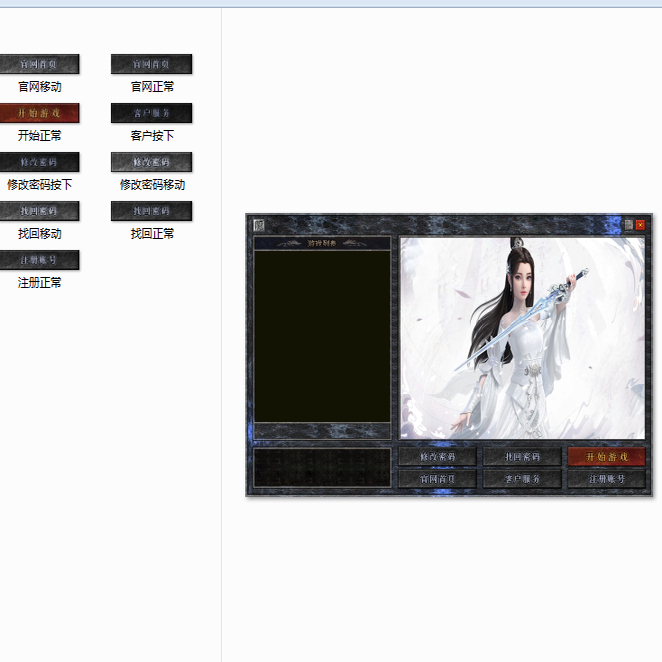662x662 pixels.
Task: Click 官网首页 button in the launcher
Action: pyautogui.click(x=437, y=479)
